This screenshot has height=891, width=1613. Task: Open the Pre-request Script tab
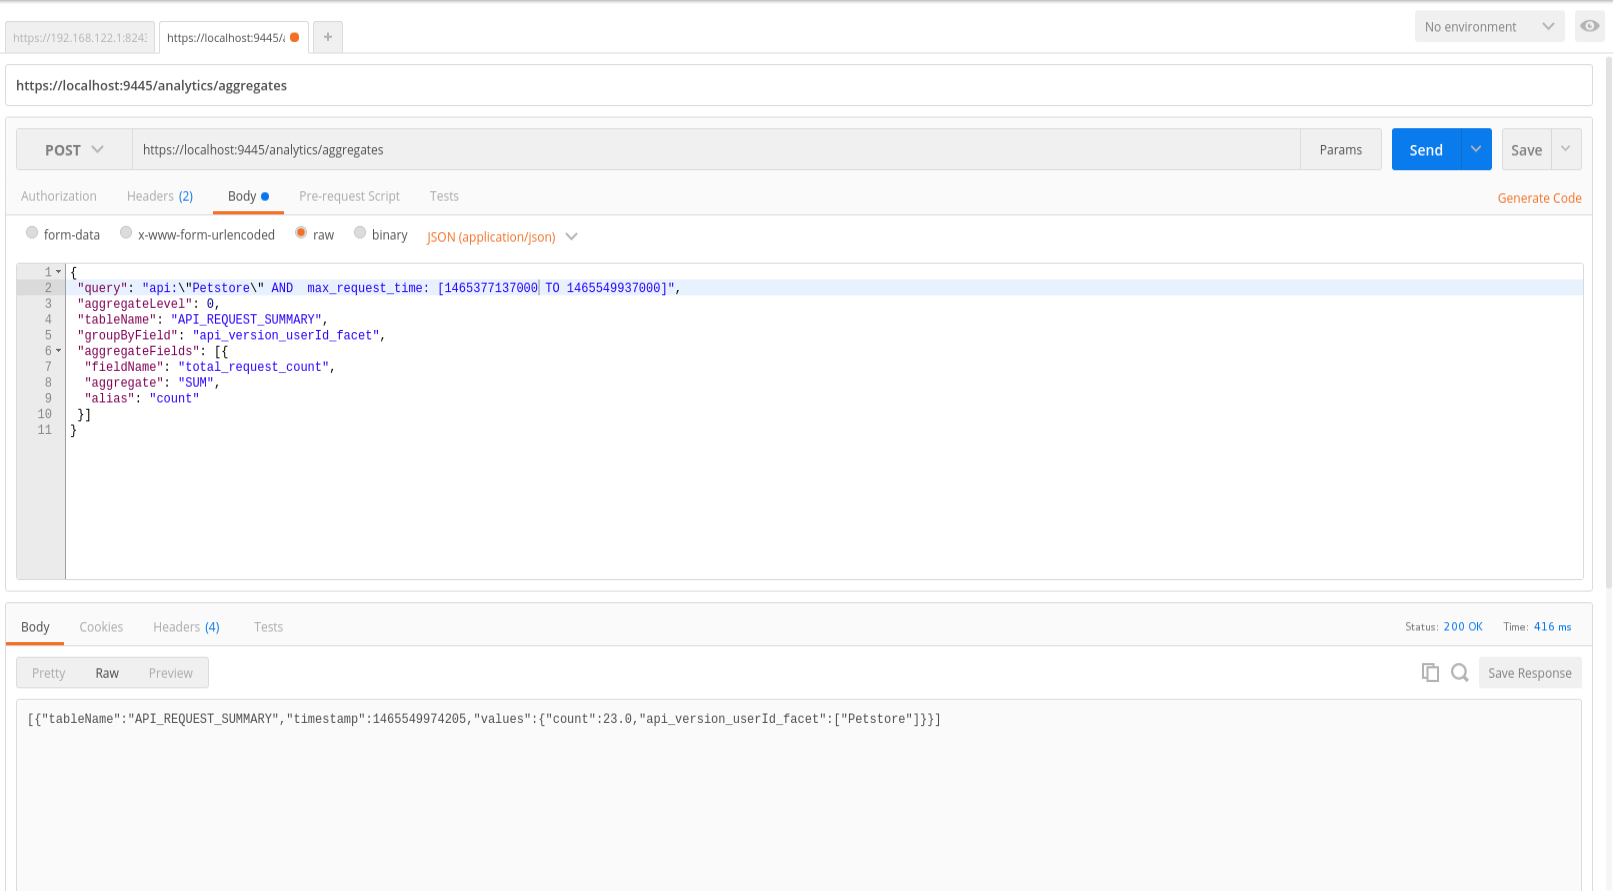tap(349, 196)
